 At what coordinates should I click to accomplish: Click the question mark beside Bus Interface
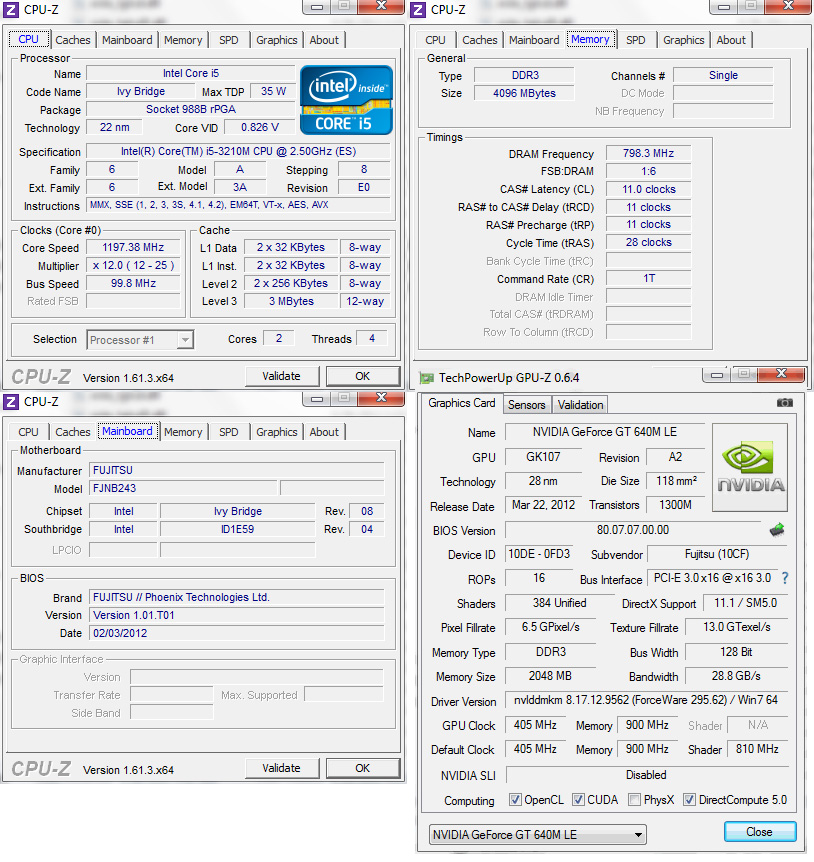[786, 578]
